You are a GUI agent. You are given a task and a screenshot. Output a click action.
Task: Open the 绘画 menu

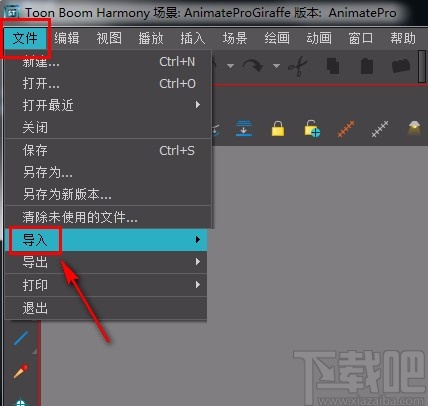tap(277, 38)
